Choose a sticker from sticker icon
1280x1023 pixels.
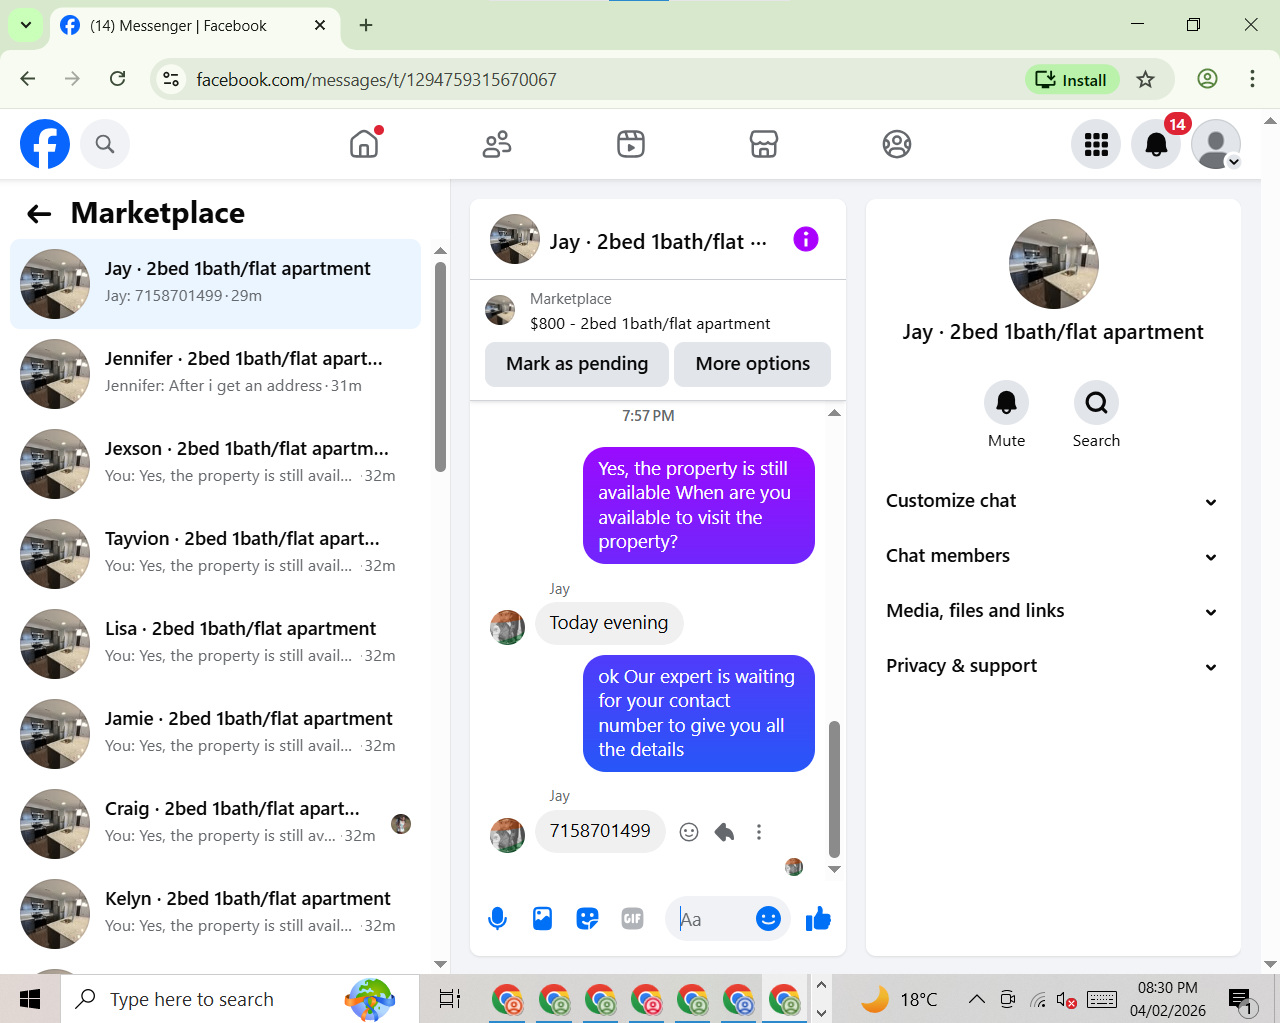pos(588,919)
